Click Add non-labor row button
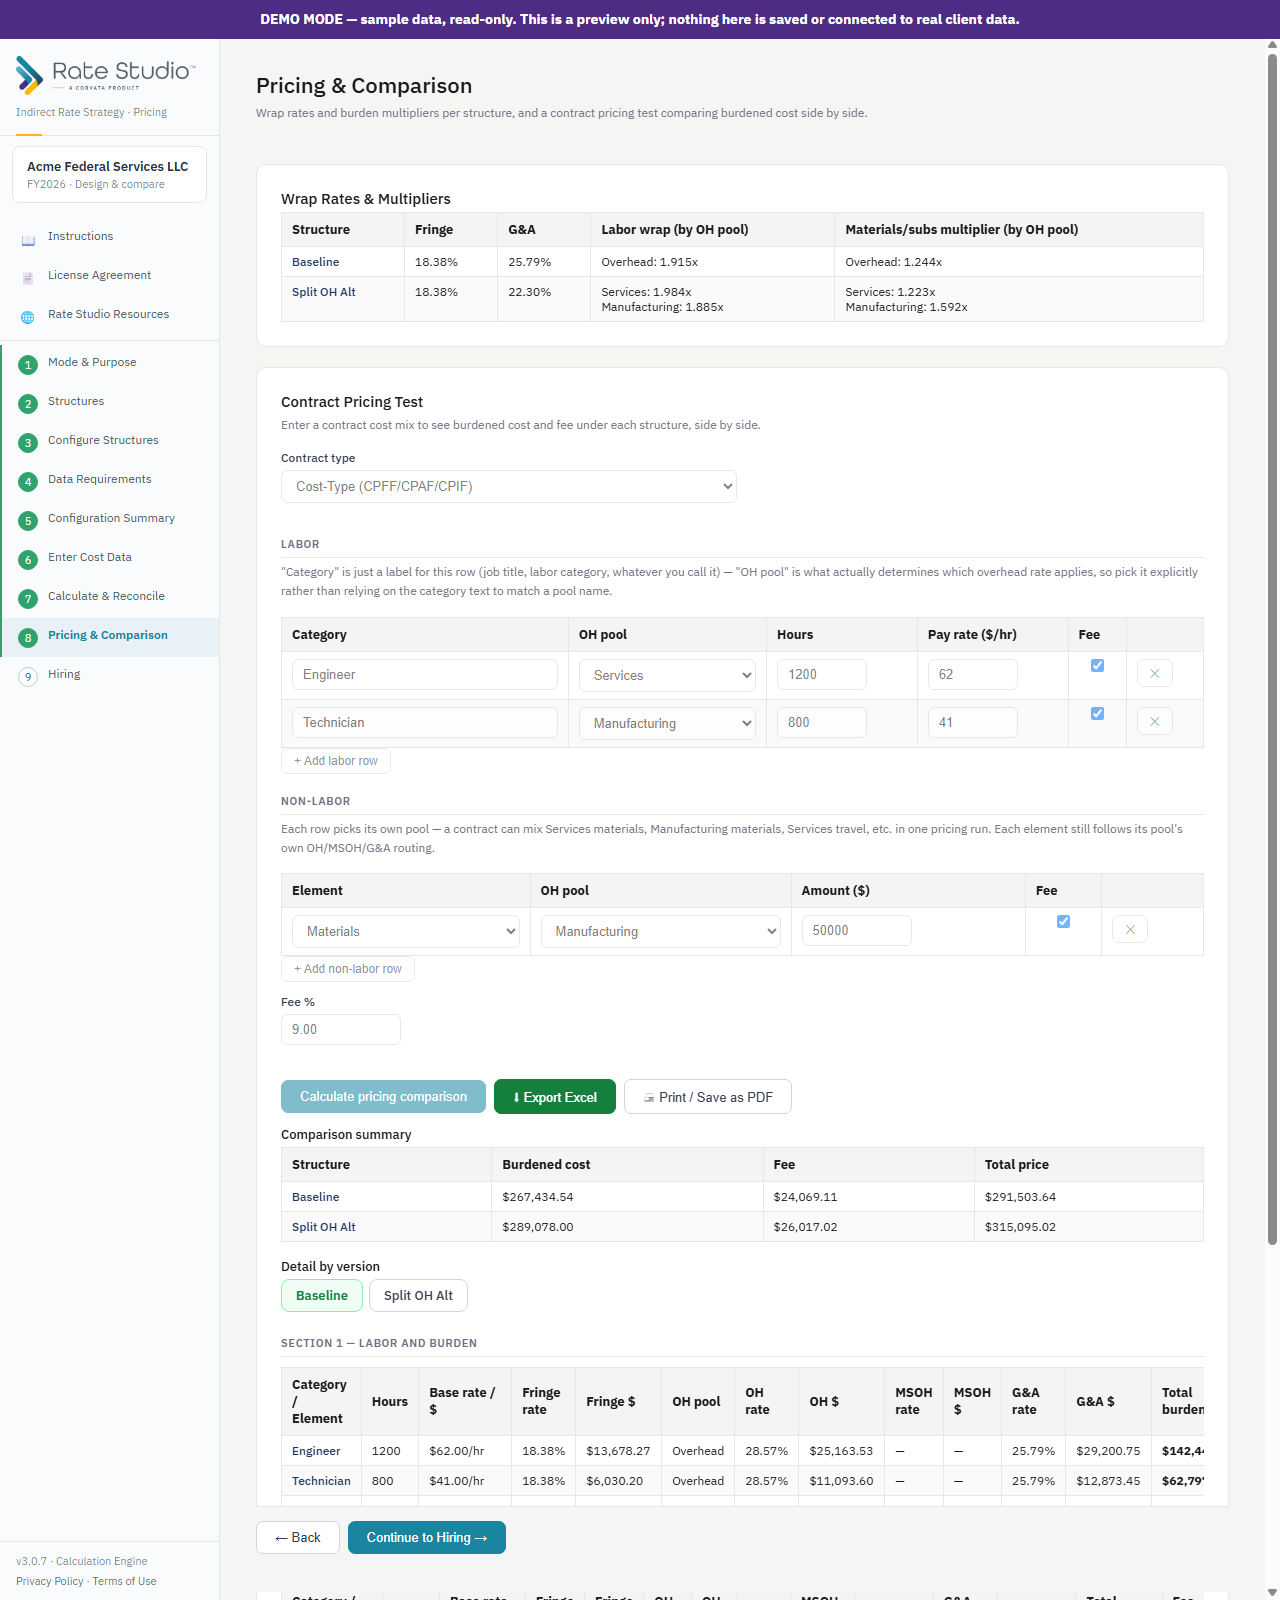Screen dimensions: 1280x1600 coord(348,969)
